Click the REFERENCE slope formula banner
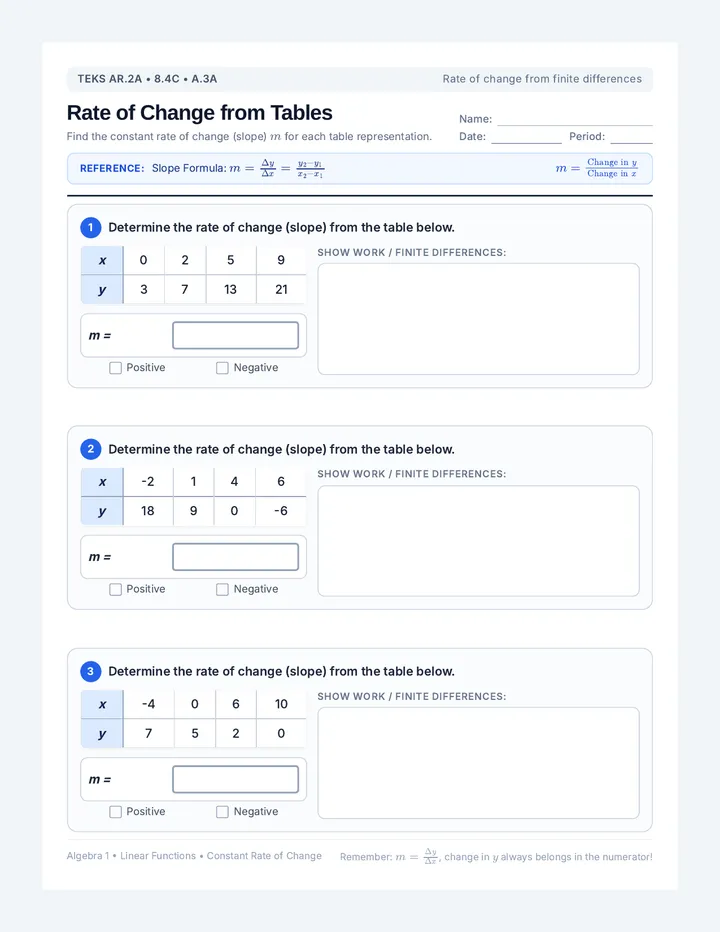The image size is (720, 932). (x=360, y=168)
